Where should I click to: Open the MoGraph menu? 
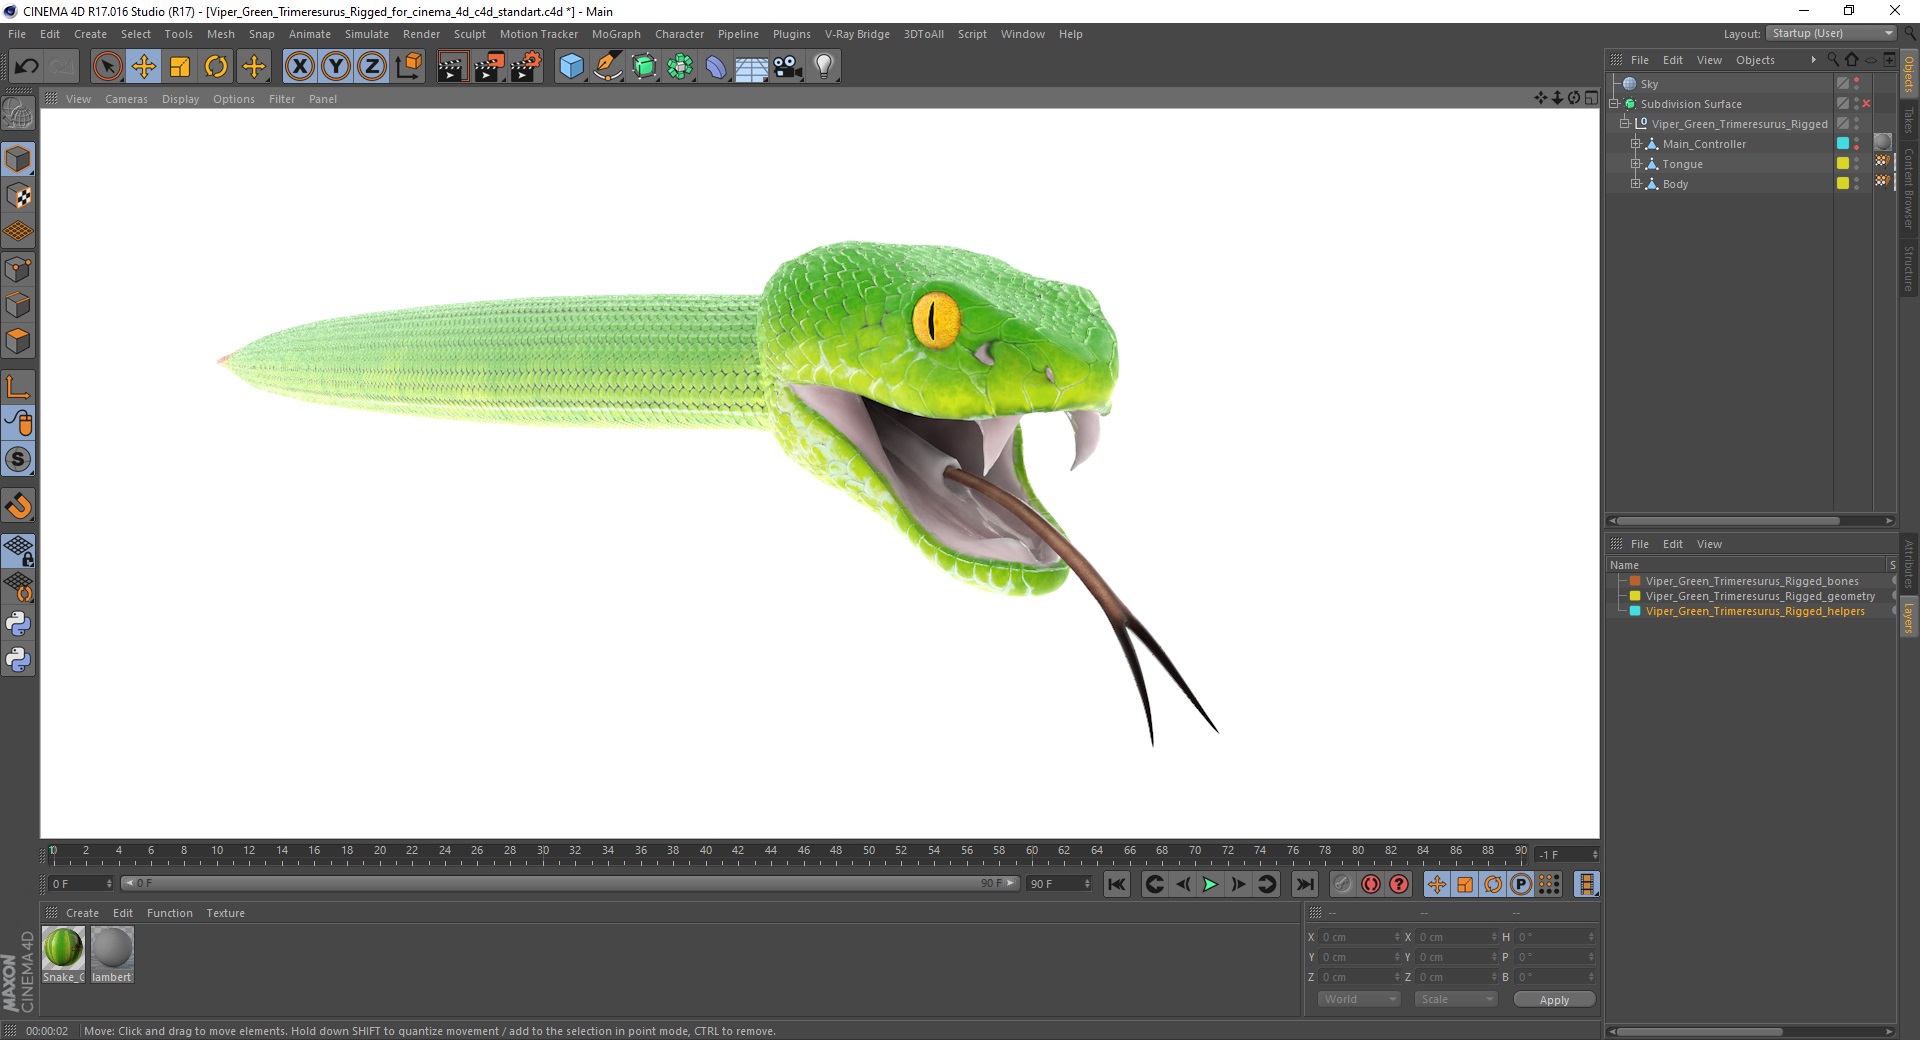[x=616, y=34]
